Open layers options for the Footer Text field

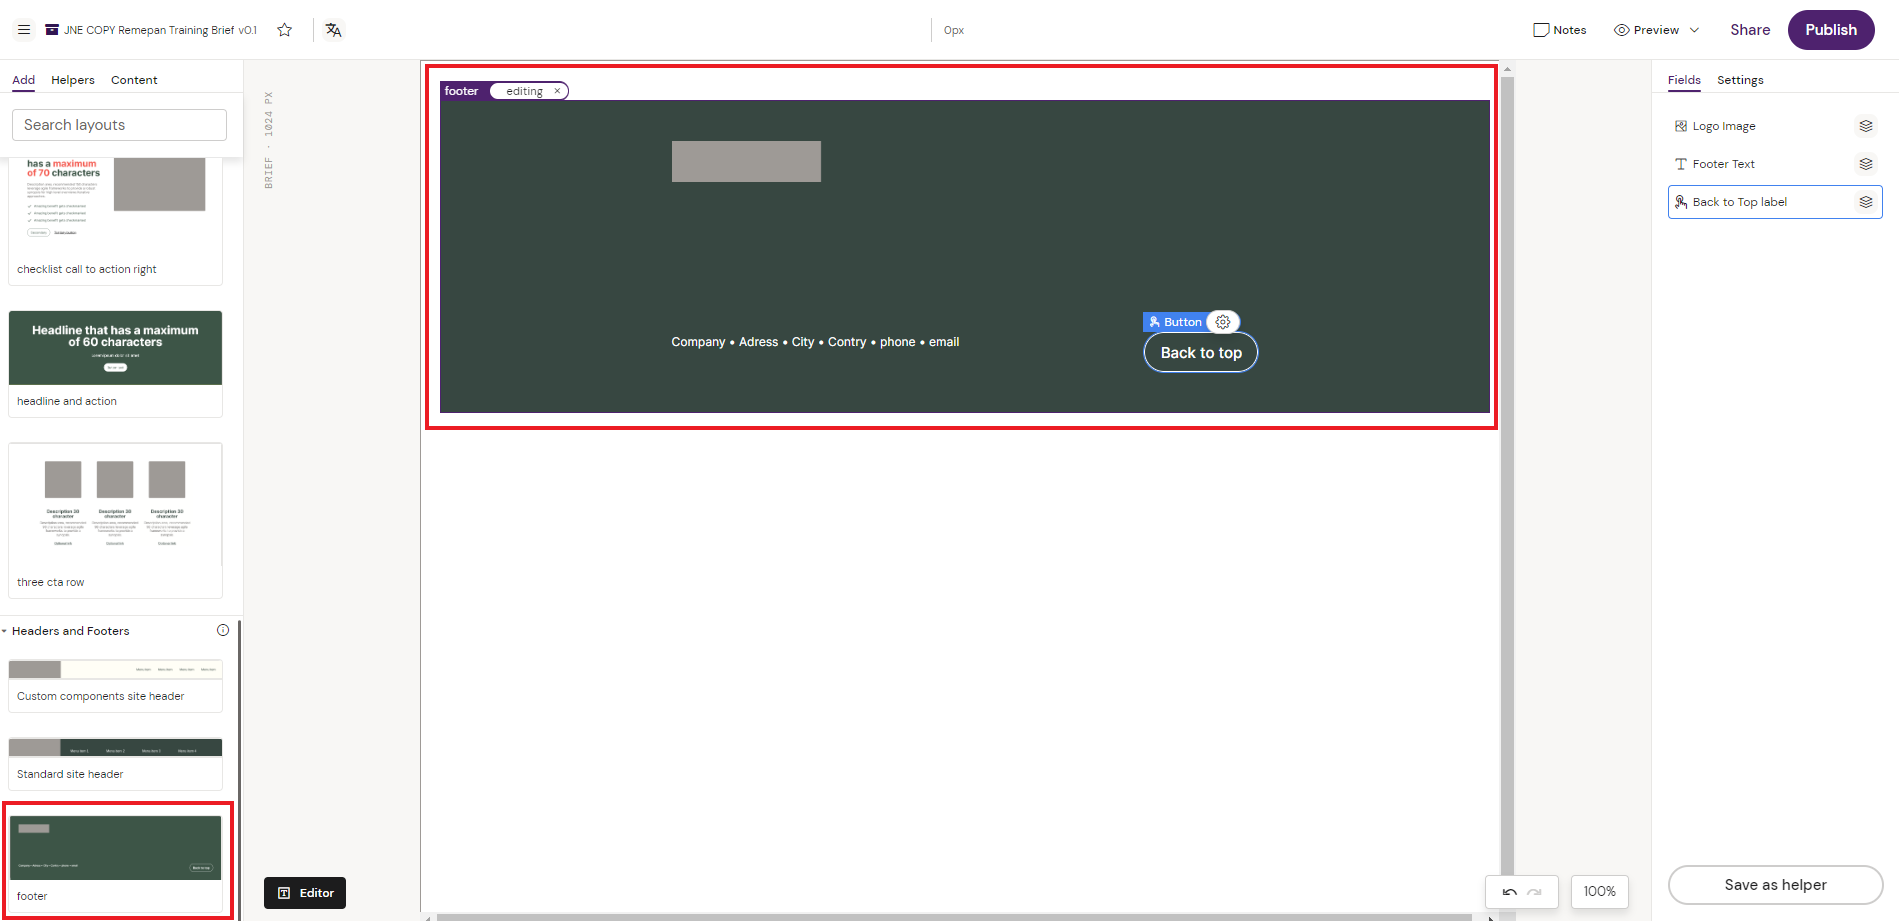coord(1866,163)
